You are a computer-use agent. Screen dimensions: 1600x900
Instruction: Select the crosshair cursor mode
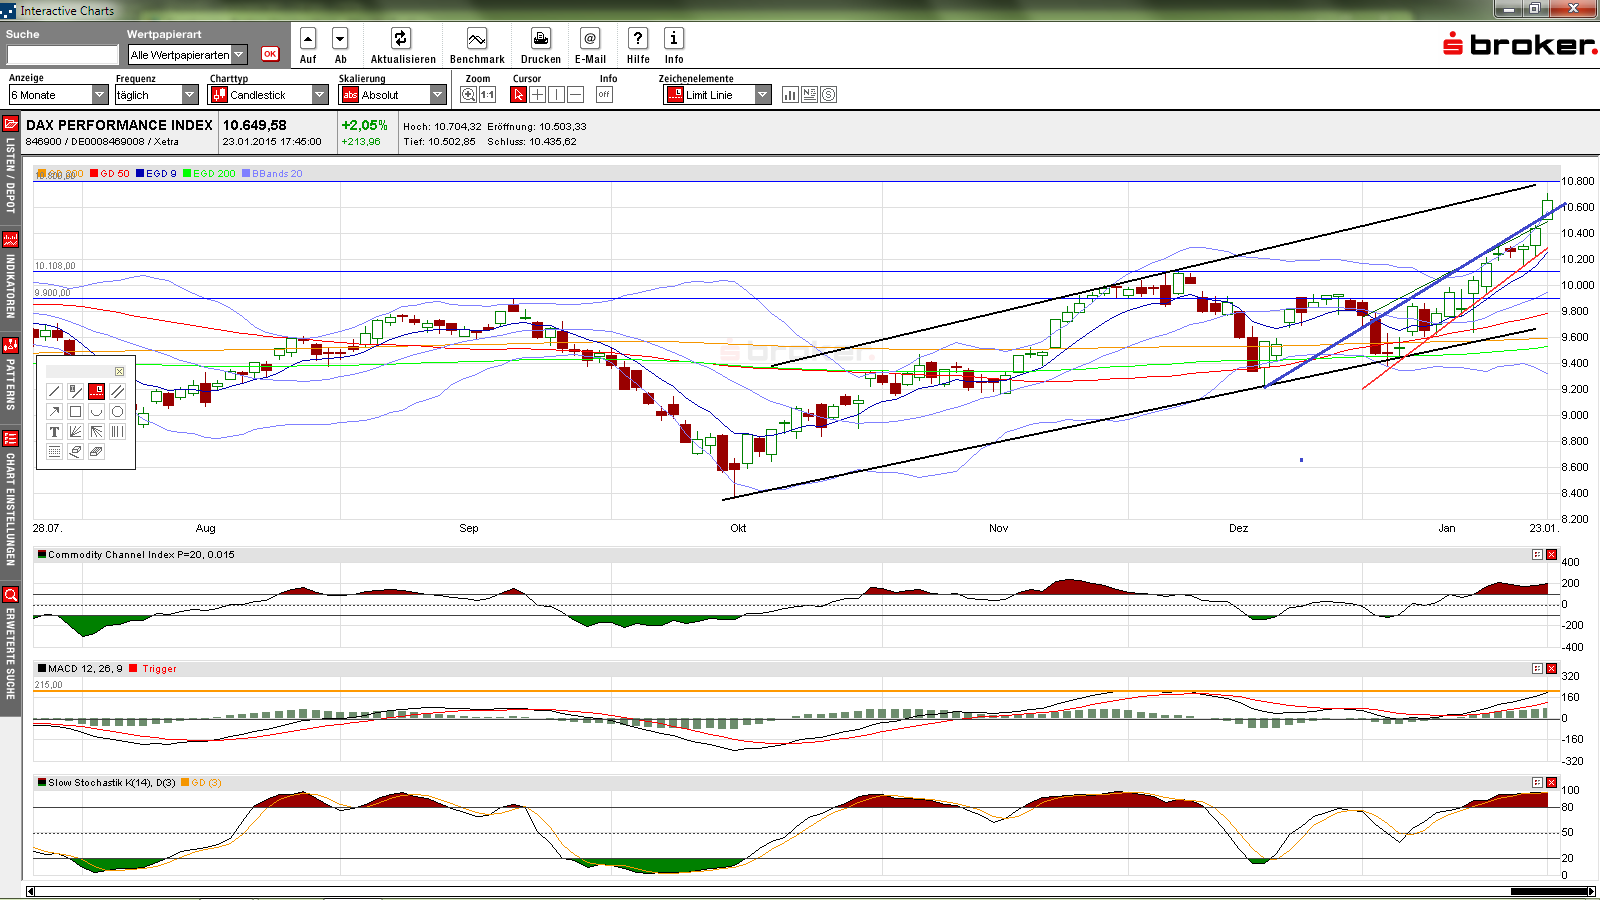click(537, 95)
